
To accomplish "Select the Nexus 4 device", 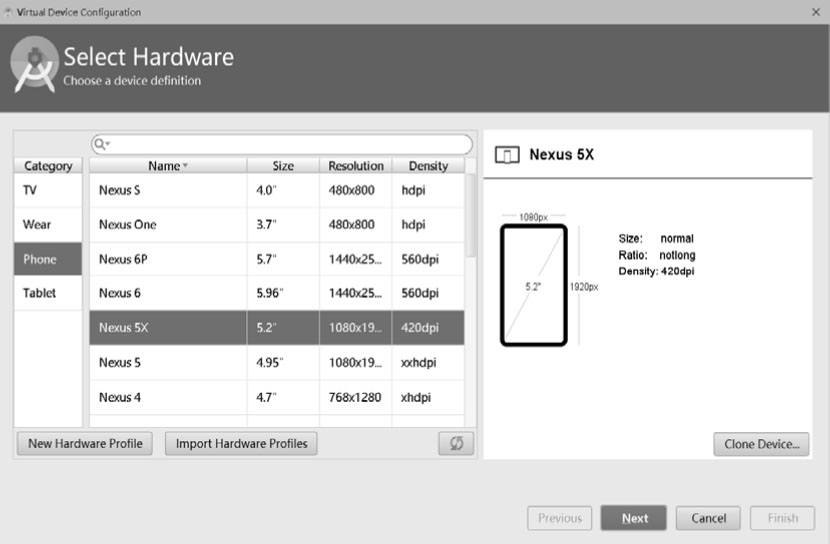I will tap(277, 397).
